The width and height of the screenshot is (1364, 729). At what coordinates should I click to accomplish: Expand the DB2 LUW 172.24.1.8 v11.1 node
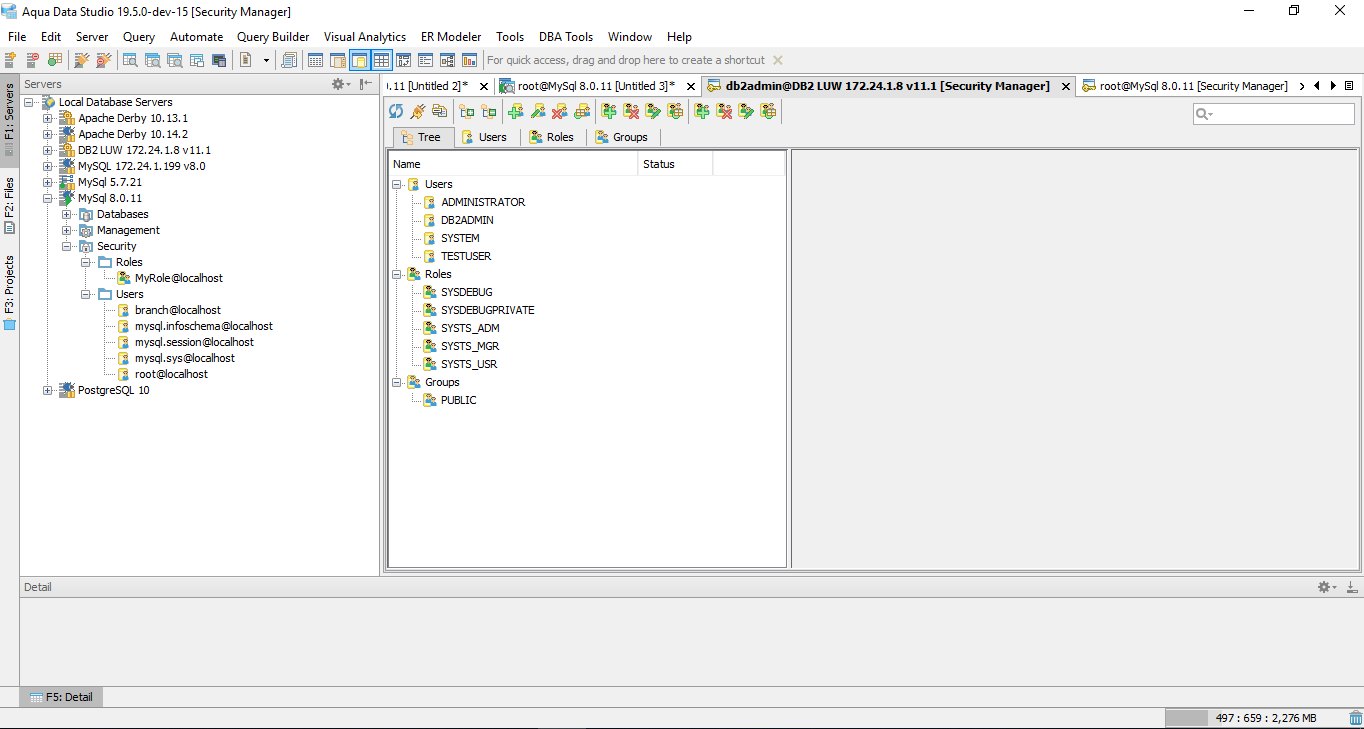(47, 150)
